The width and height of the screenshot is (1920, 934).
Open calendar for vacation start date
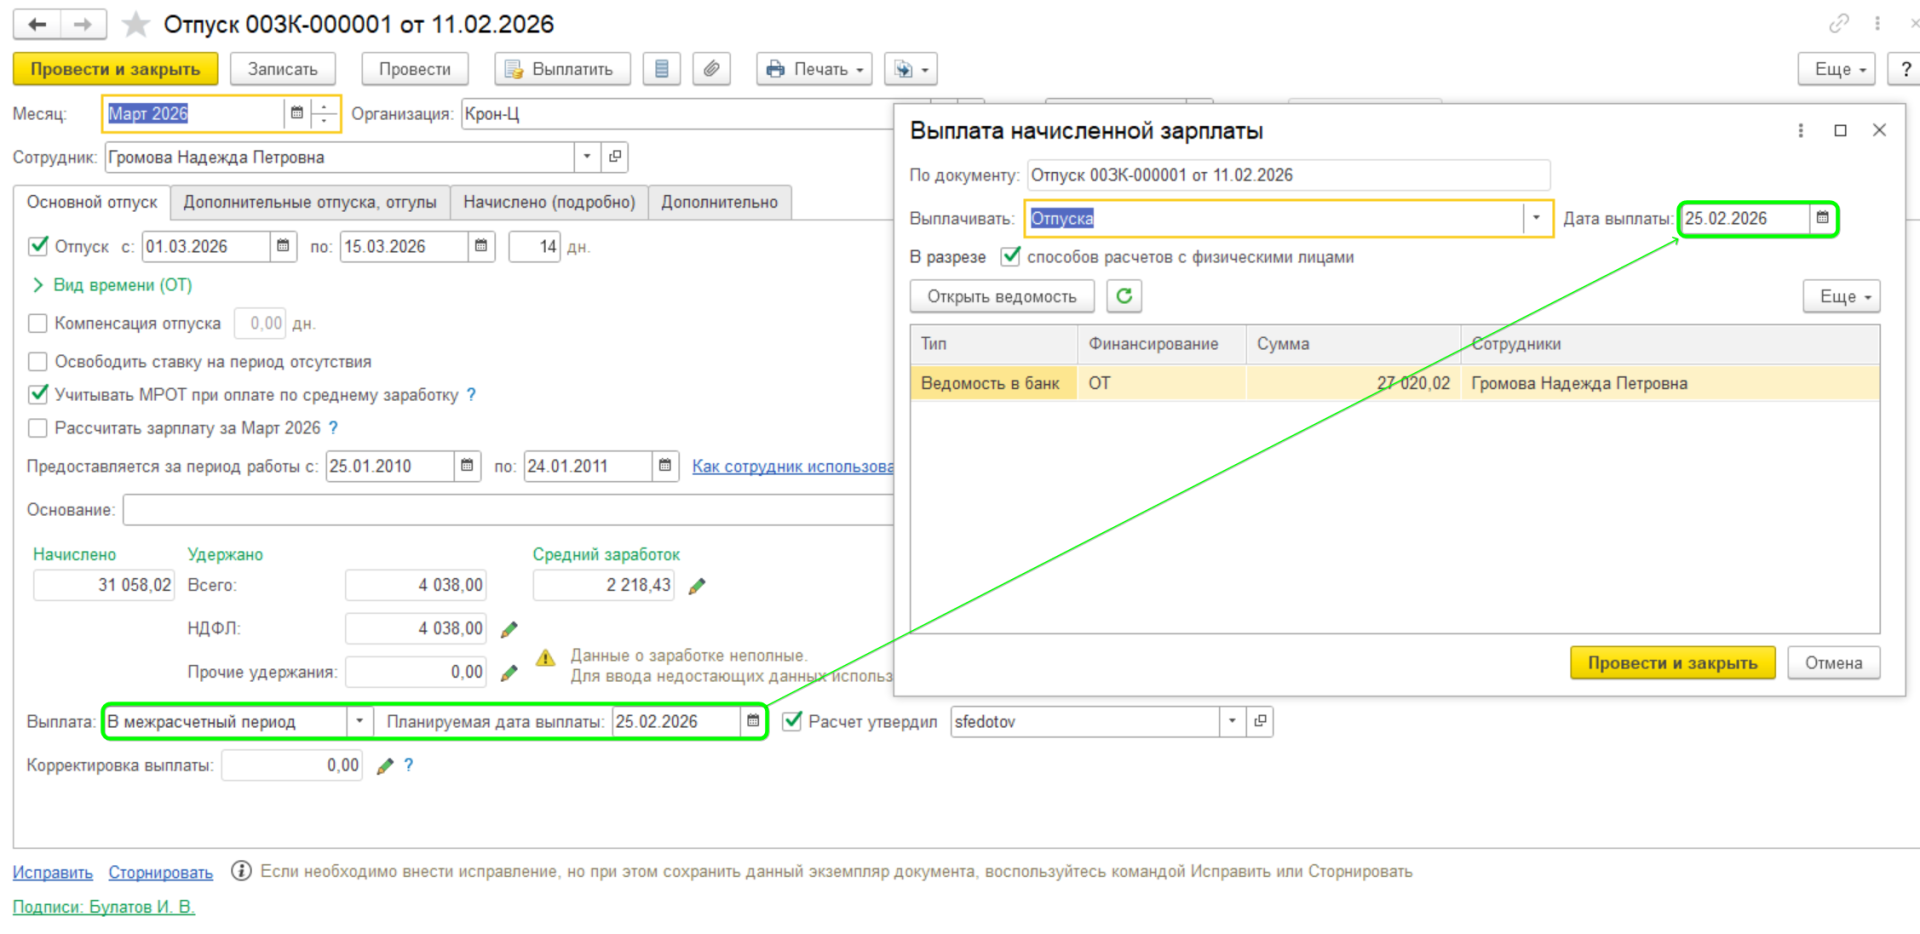click(x=283, y=246)
